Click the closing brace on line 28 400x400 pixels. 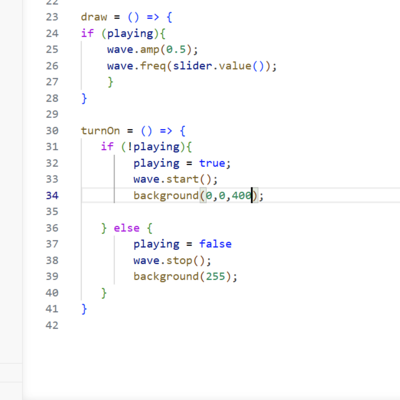click(x=84, y=98)
